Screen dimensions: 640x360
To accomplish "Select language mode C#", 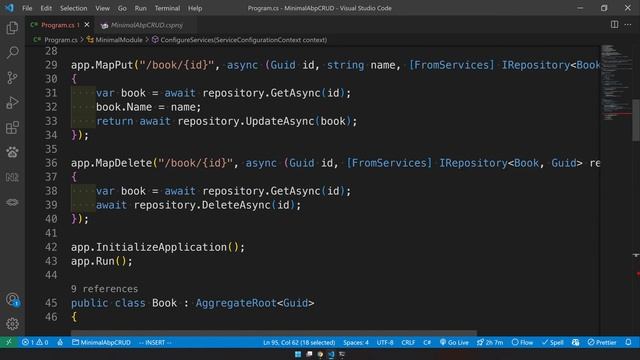I will (427, 342).
